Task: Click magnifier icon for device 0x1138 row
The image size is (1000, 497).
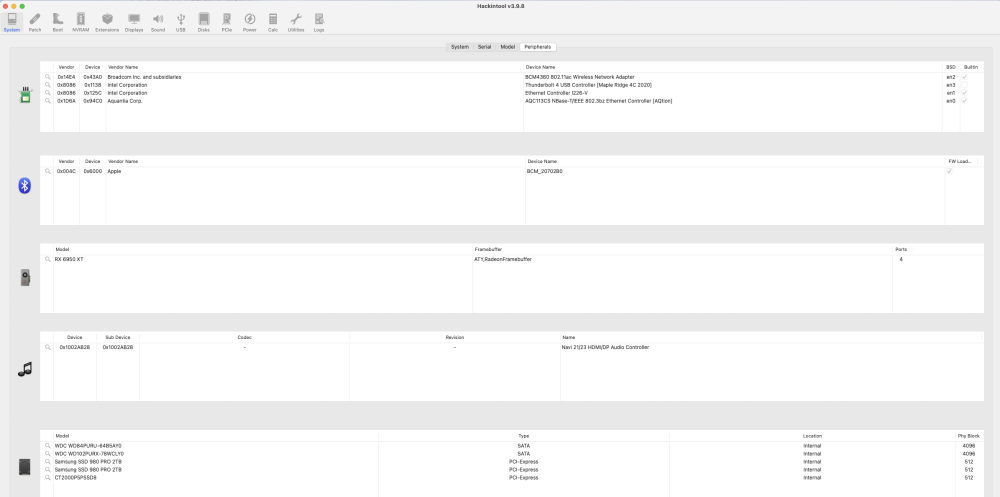Action: click(47, 85)
